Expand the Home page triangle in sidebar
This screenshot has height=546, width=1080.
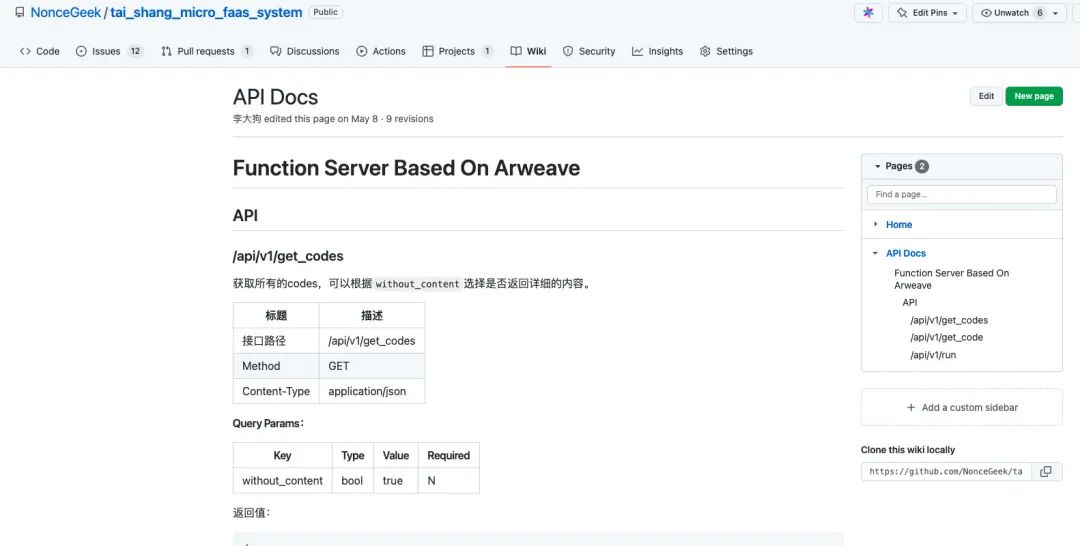875,224
